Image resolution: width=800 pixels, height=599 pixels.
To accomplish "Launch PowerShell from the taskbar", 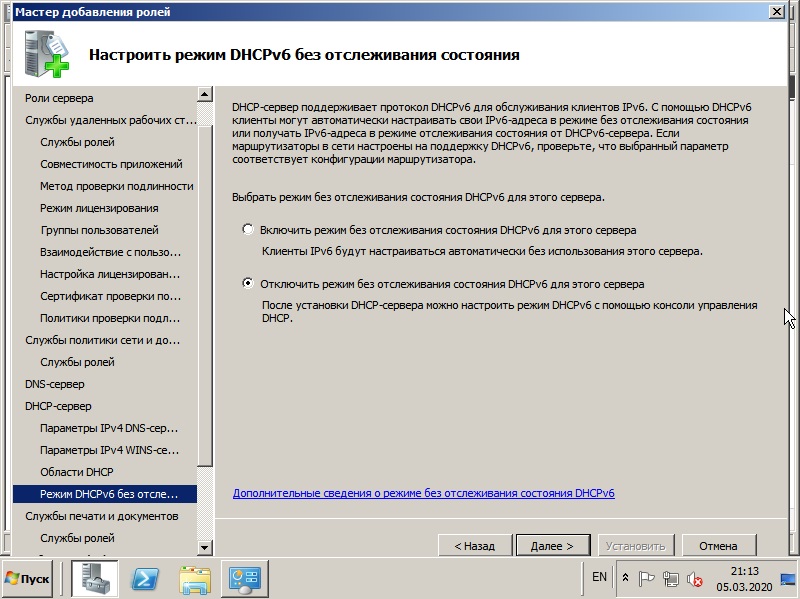I will [145, 579].
